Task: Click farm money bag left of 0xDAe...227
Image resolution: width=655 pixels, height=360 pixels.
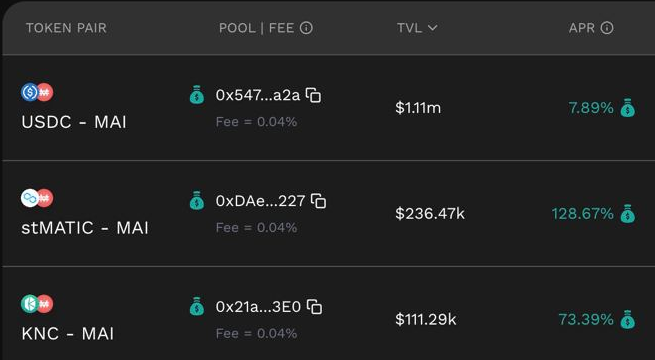Action: coord(197,200)
